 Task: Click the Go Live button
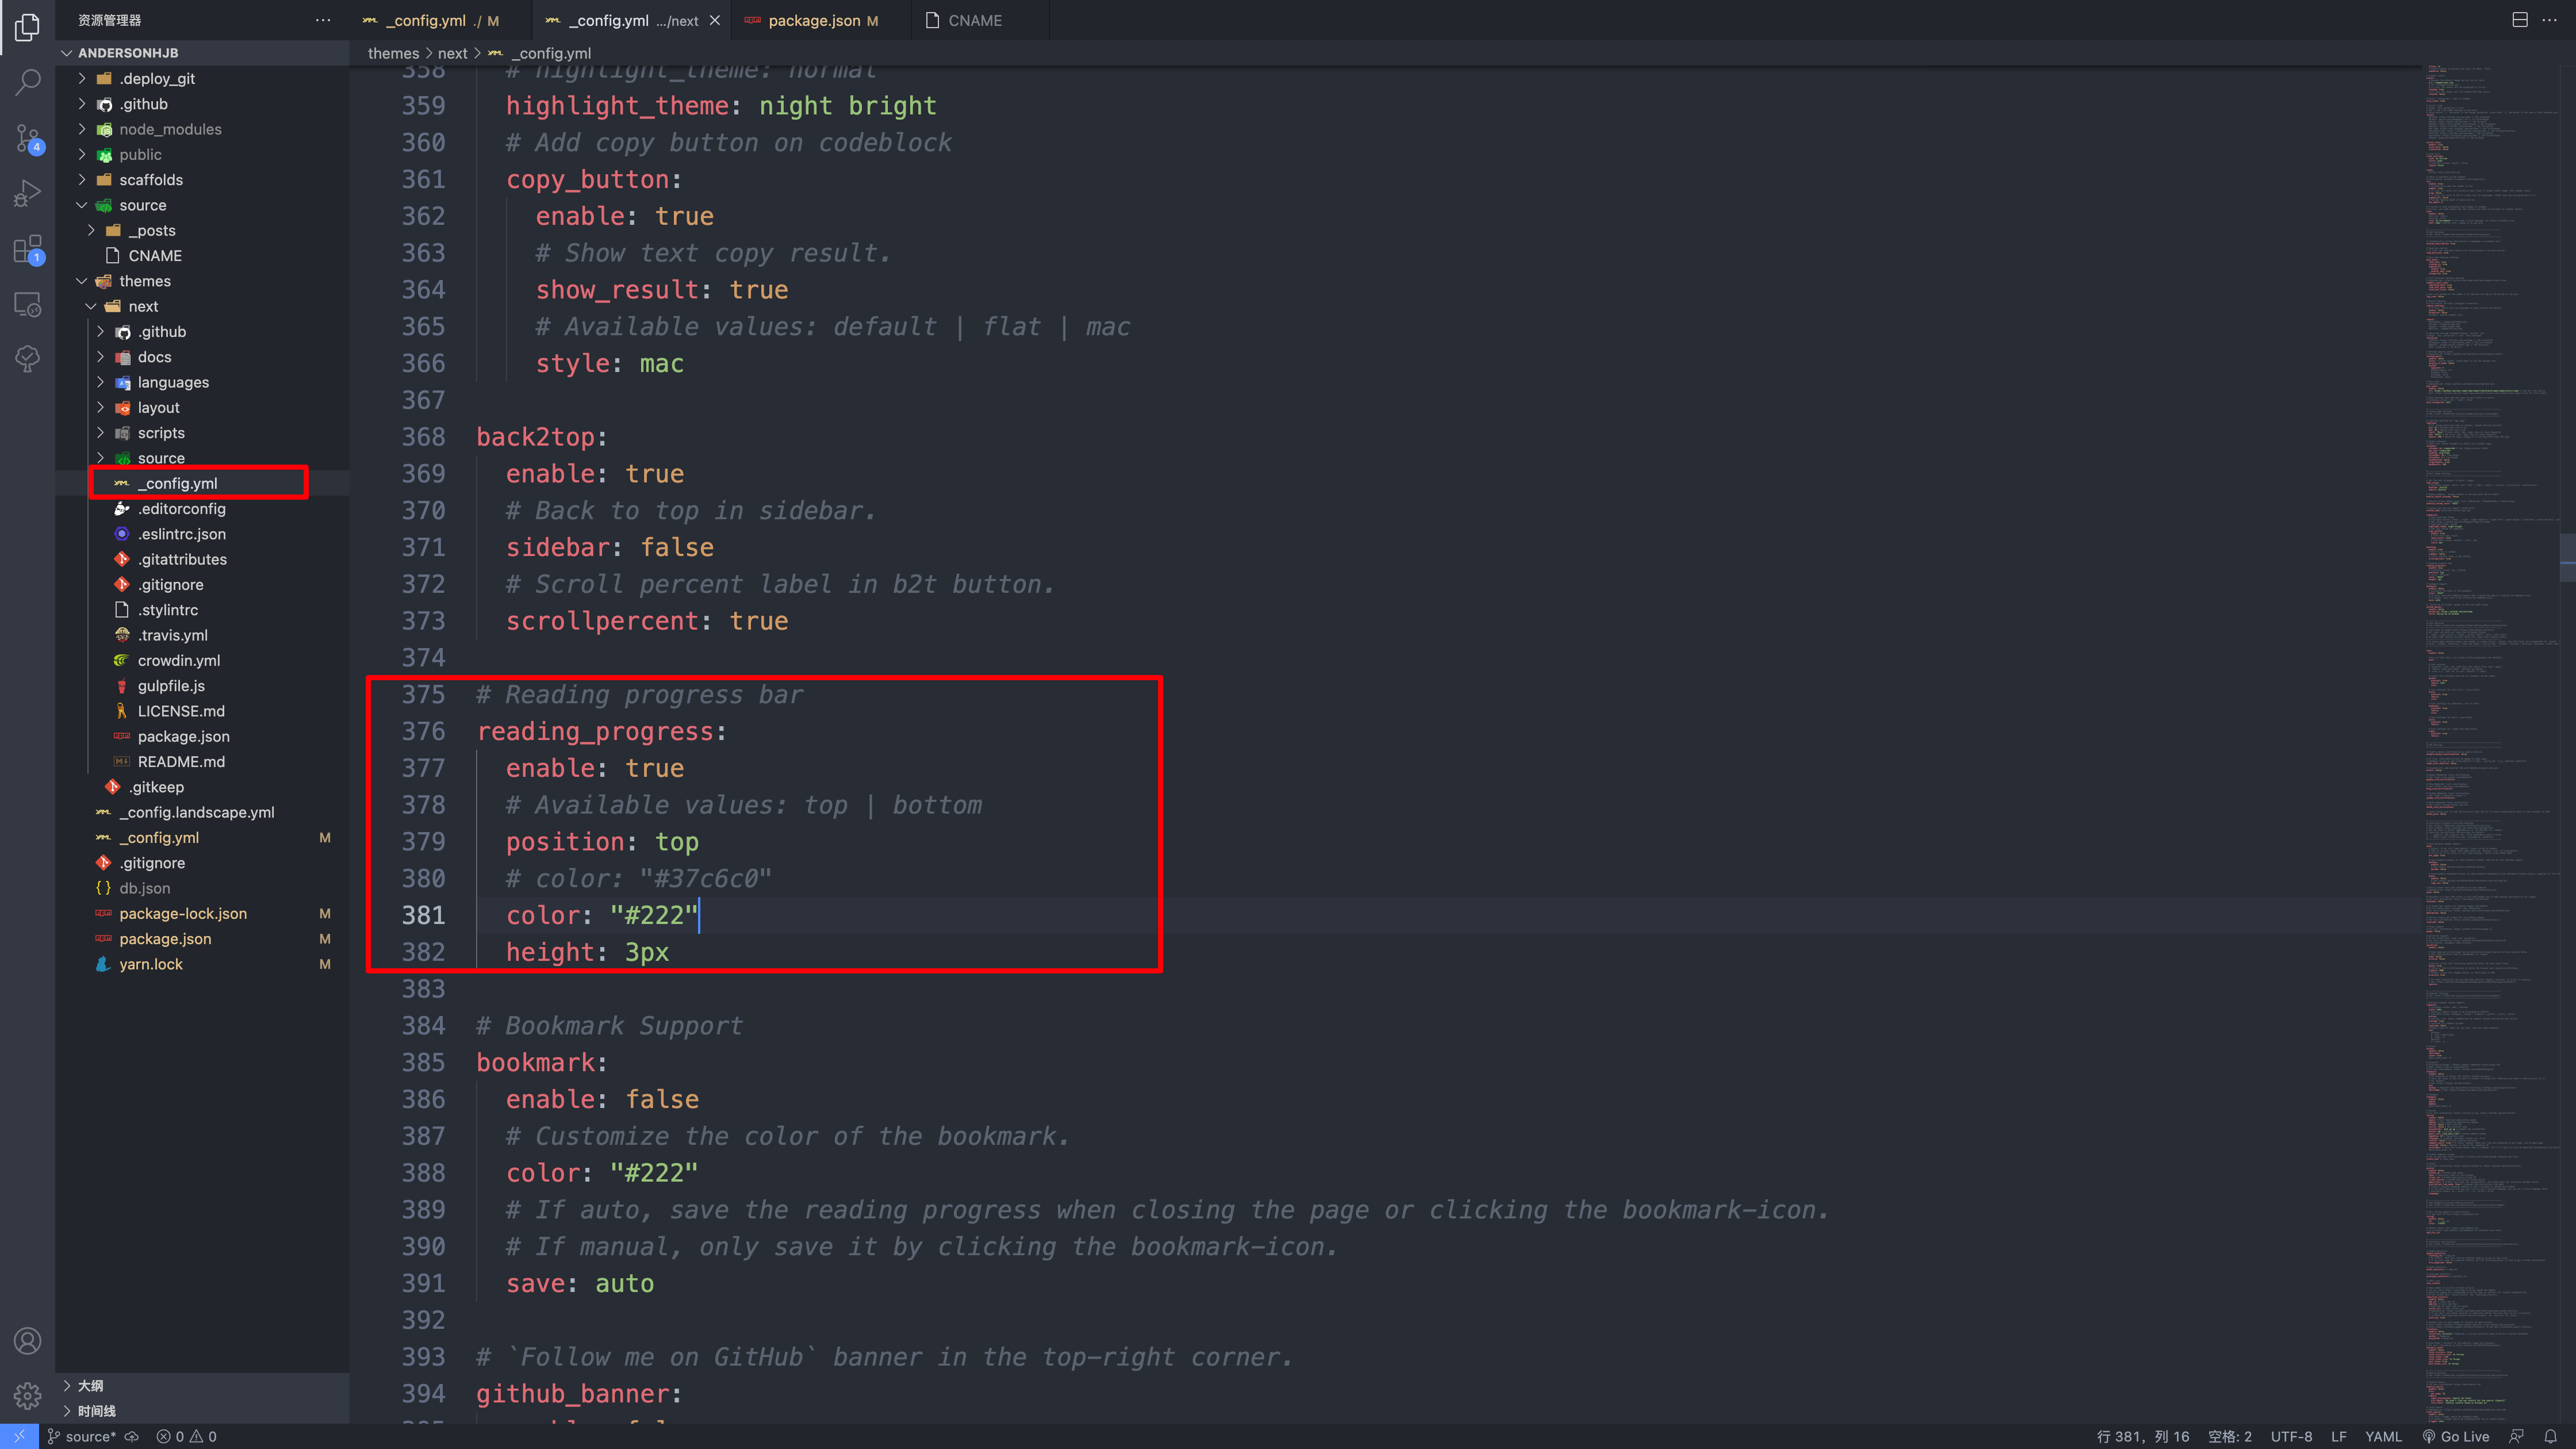2456,1436
